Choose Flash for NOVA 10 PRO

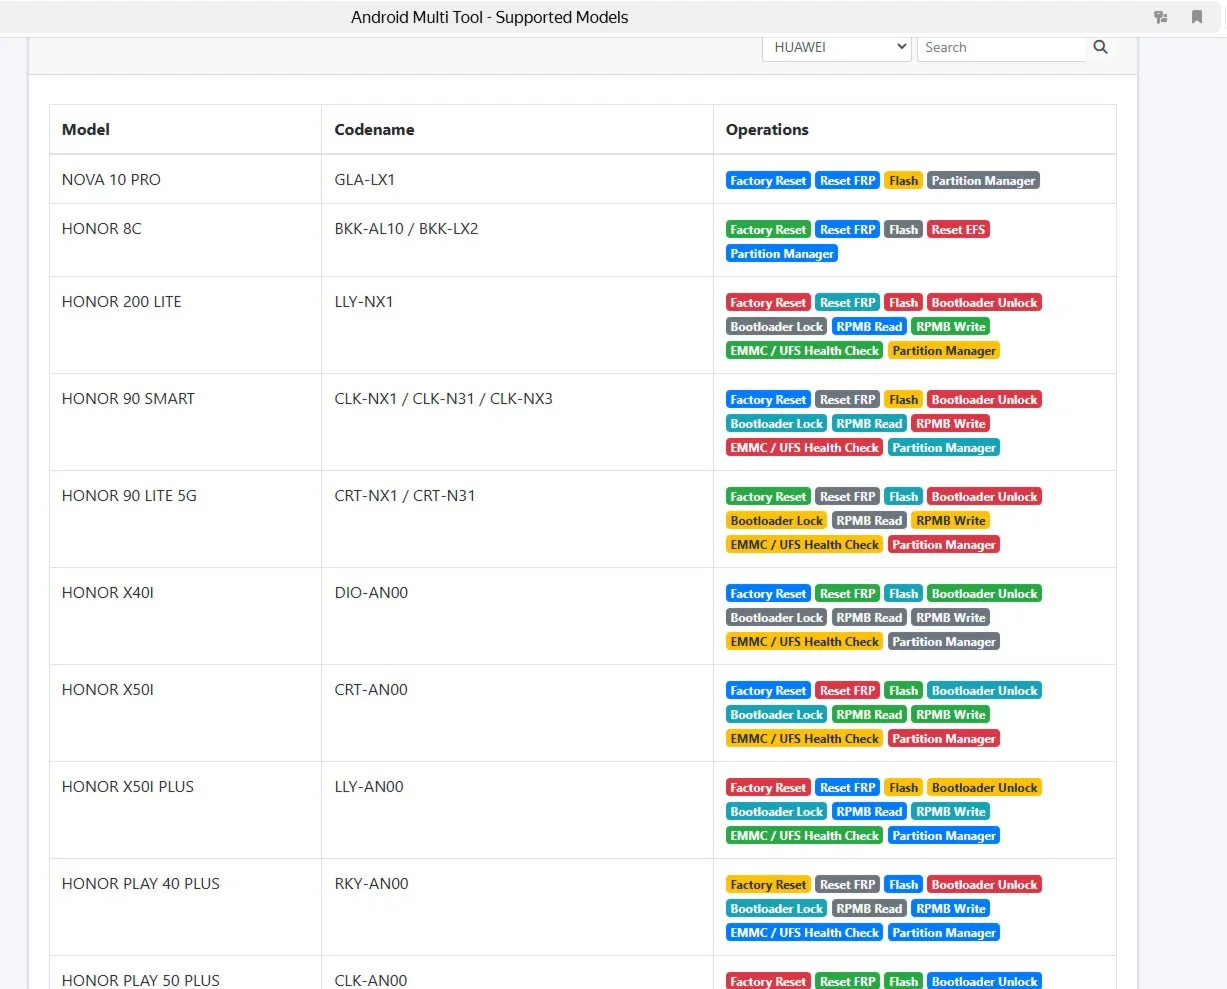point(904,181)
